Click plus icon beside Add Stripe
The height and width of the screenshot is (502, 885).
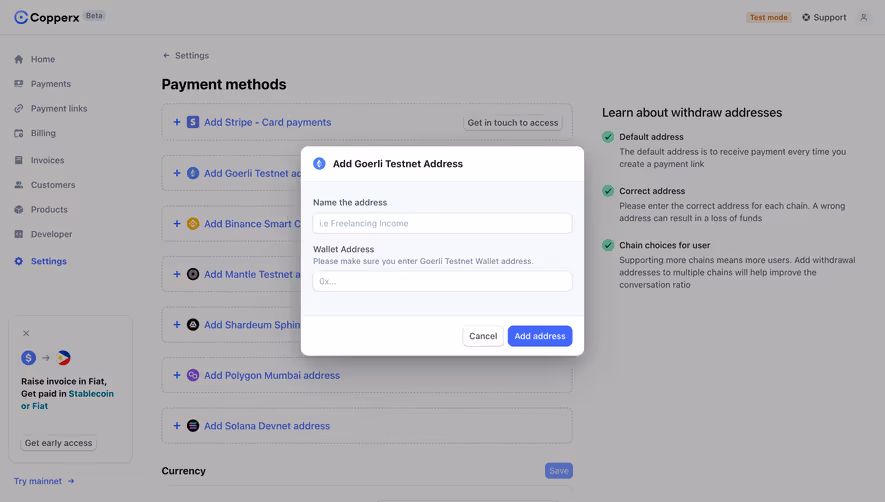tap(177, 122)
